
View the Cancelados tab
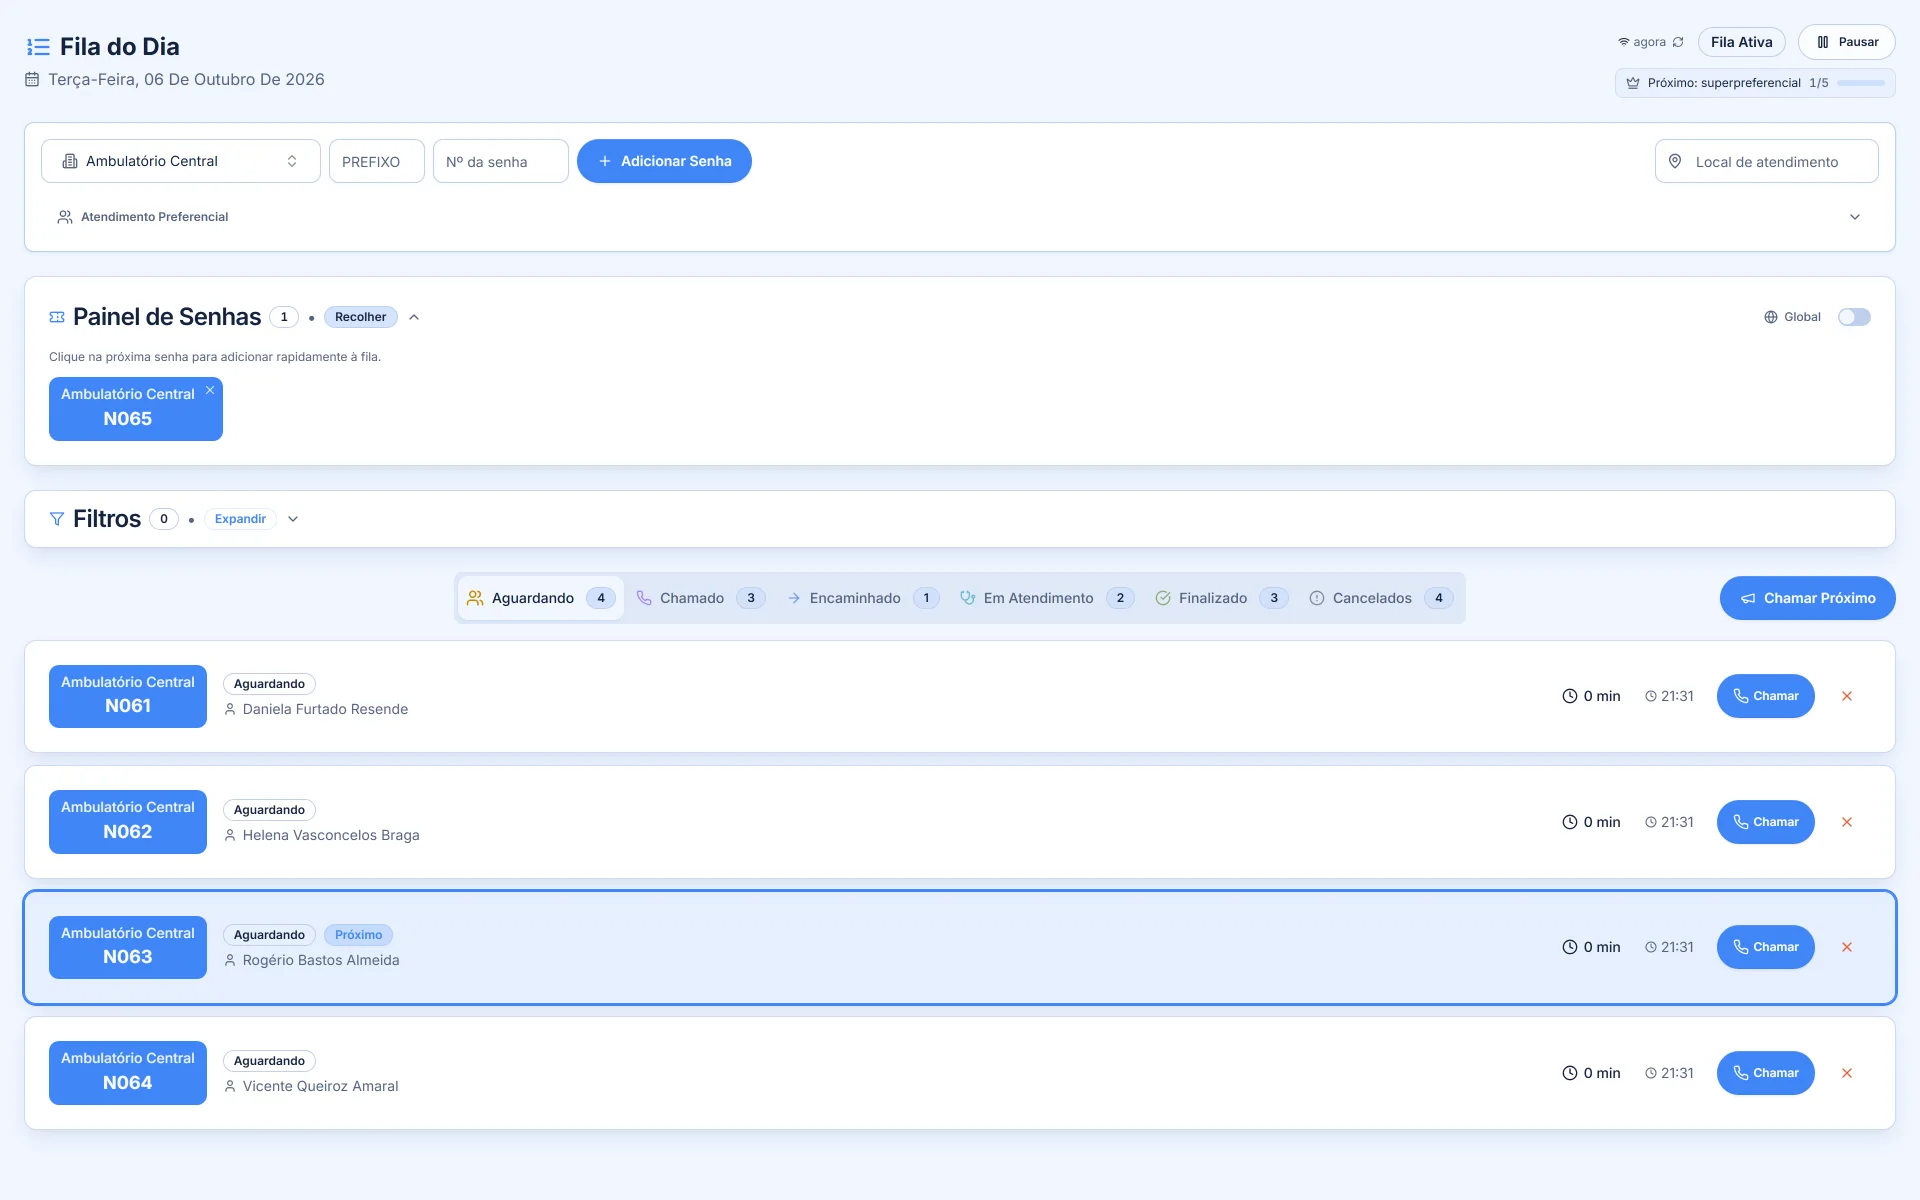click(1380, 598)
